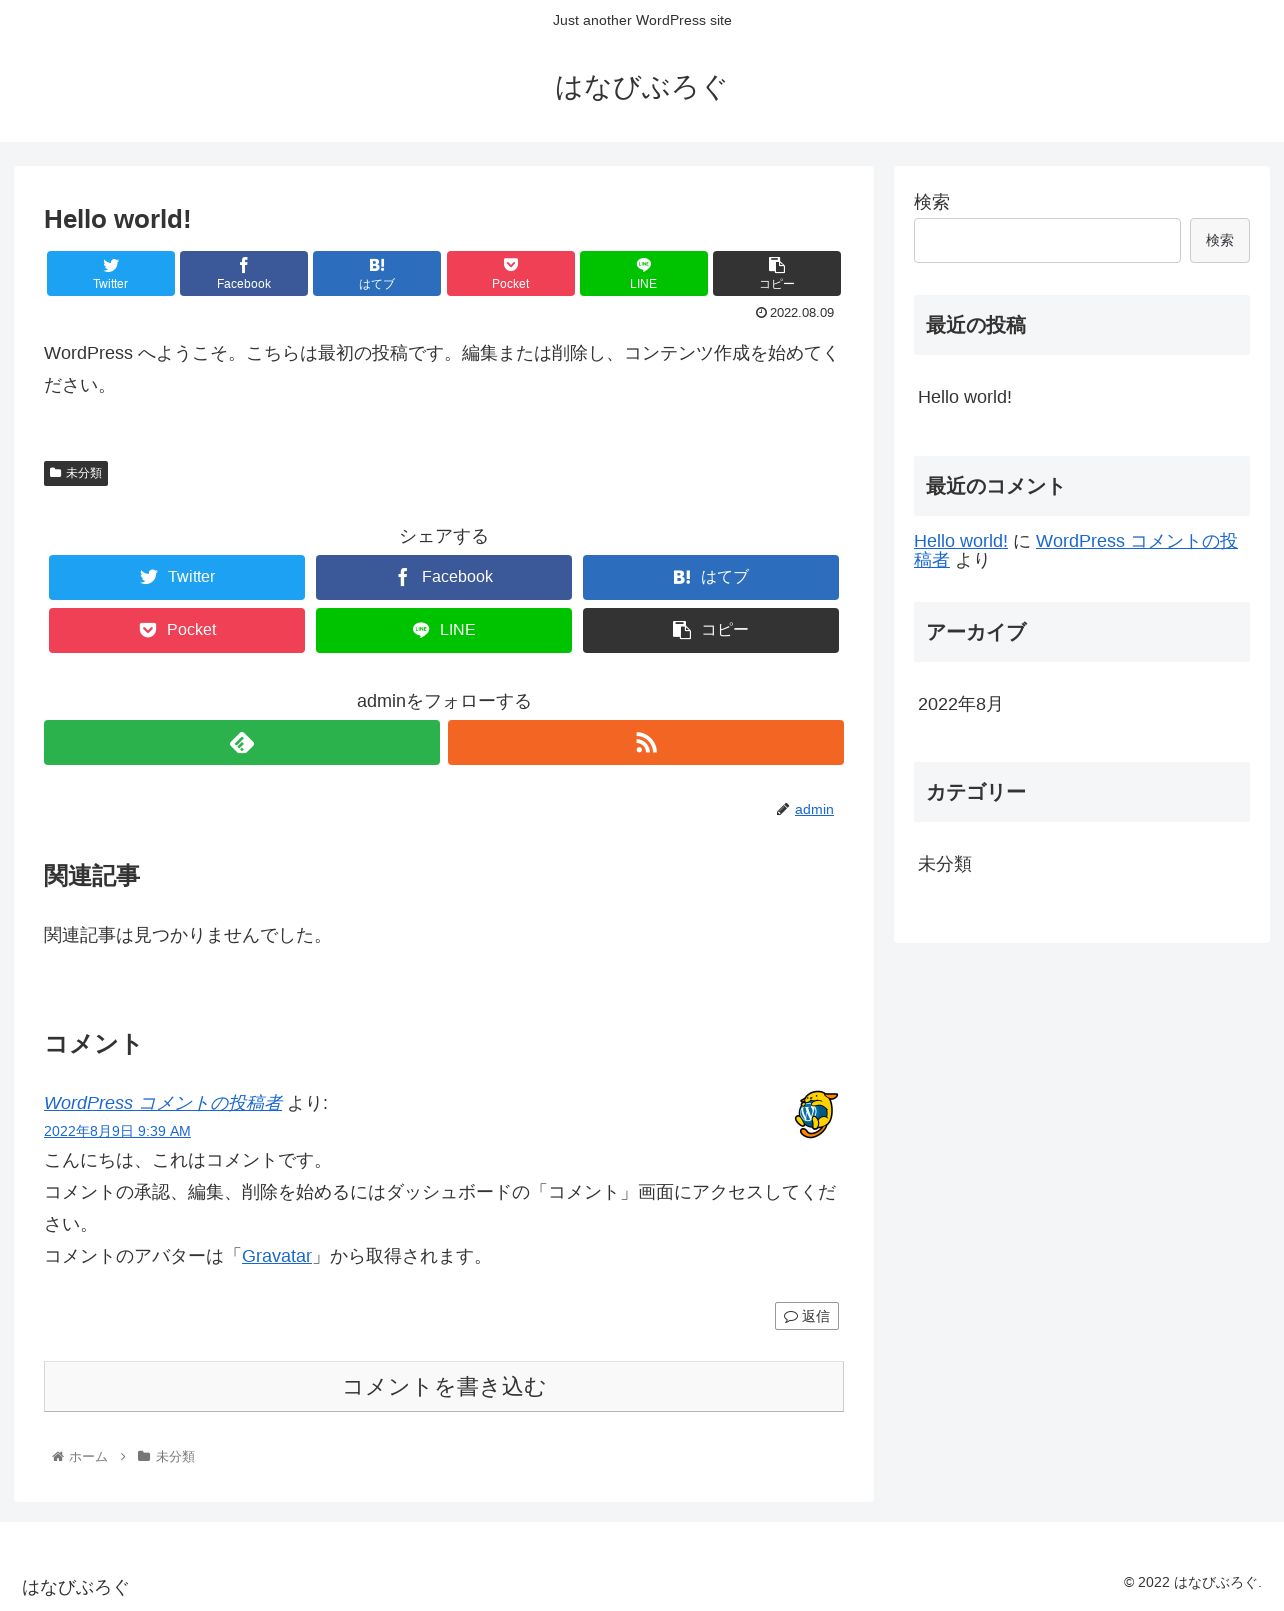Open the sidebar WordPress コメントの投稿者 link
Viewport: 1284px width, 1611px height.
(1076, 550)
